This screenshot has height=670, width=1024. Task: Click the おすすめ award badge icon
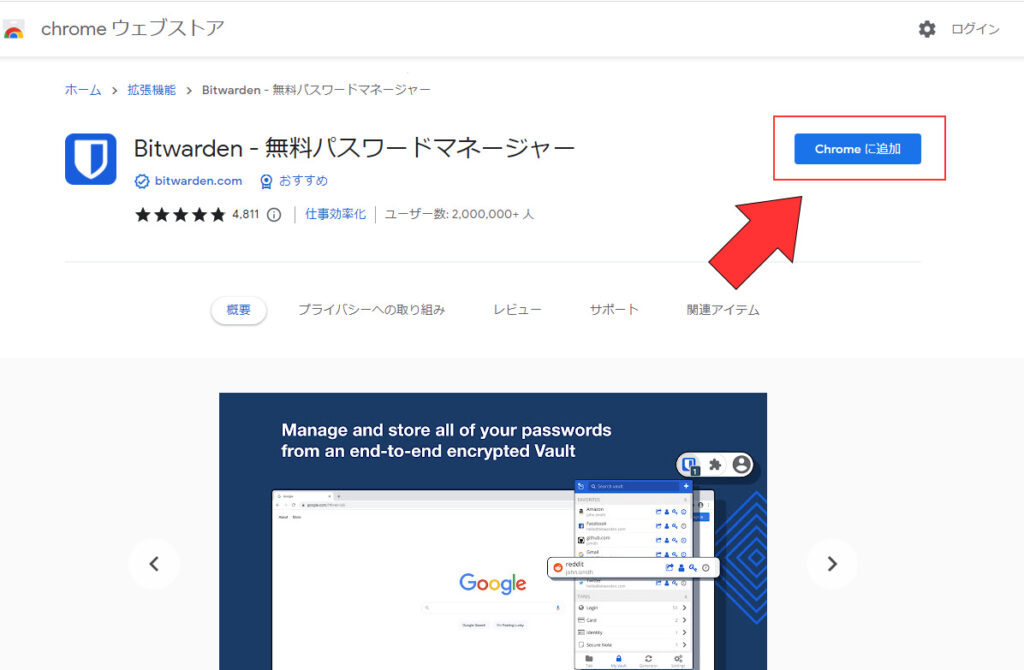[266, 181]
